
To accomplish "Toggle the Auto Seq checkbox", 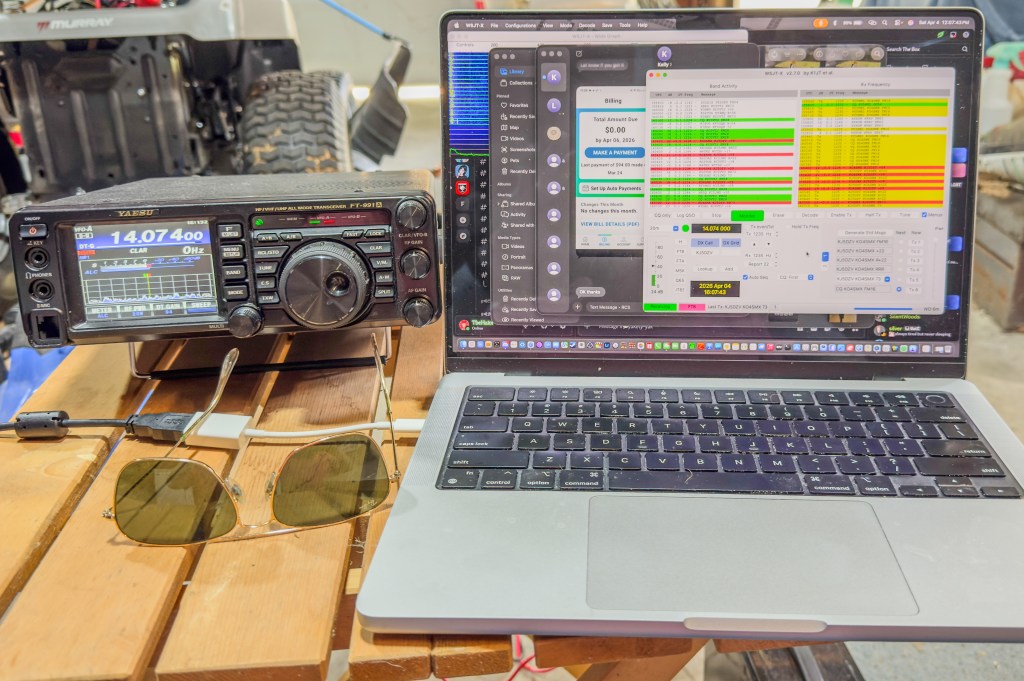I will (x=746, y=277).
